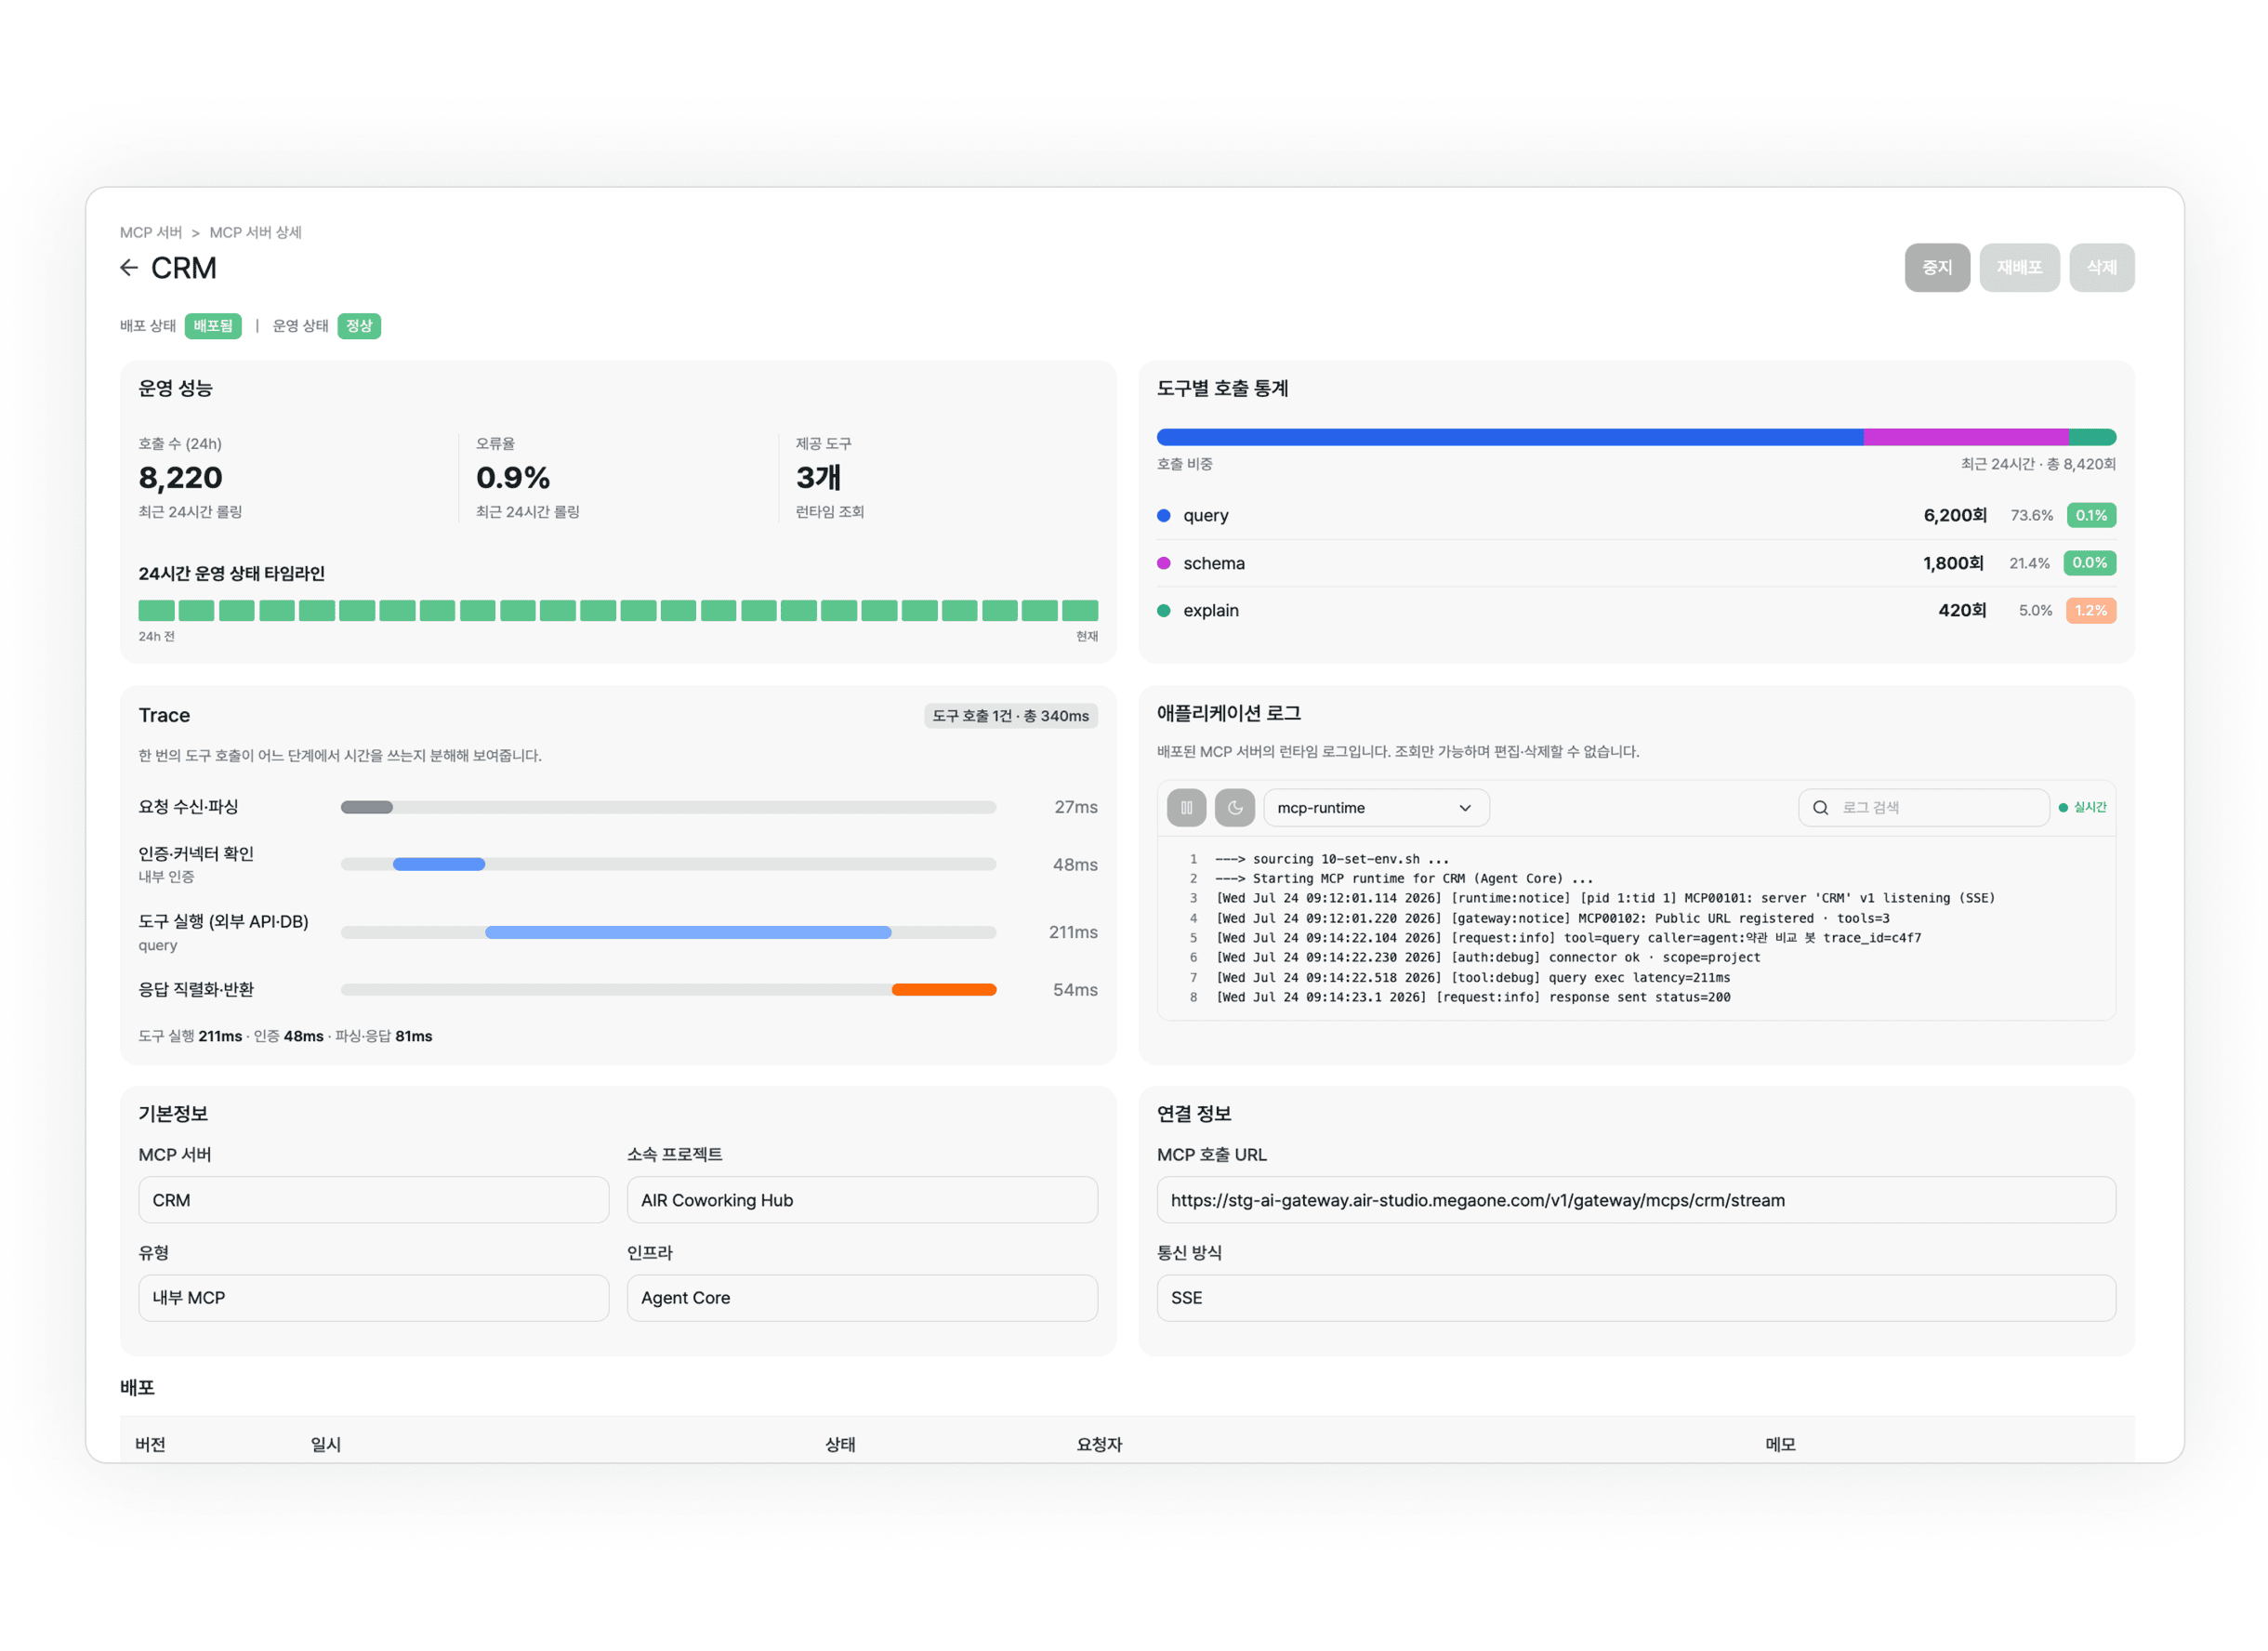Click the blue query segment of call ratio bar
Viewport: 2268px width, 1651px height.
pos(1509,437)
